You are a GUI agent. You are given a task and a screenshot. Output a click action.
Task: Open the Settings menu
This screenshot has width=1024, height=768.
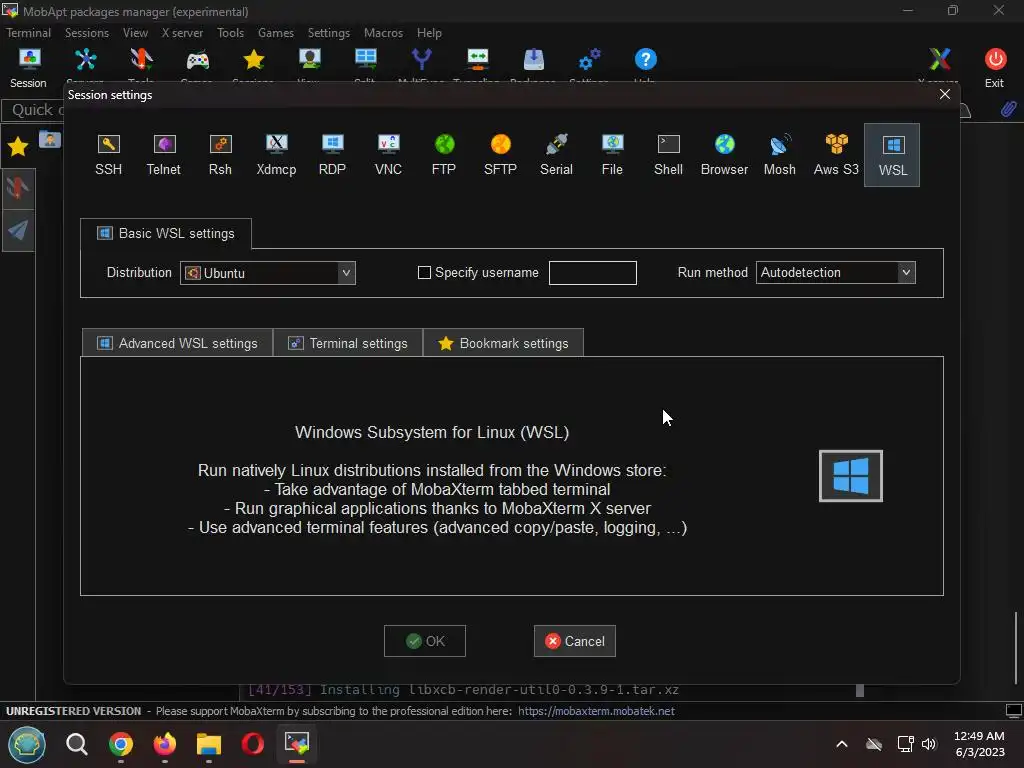pos(328,33)
